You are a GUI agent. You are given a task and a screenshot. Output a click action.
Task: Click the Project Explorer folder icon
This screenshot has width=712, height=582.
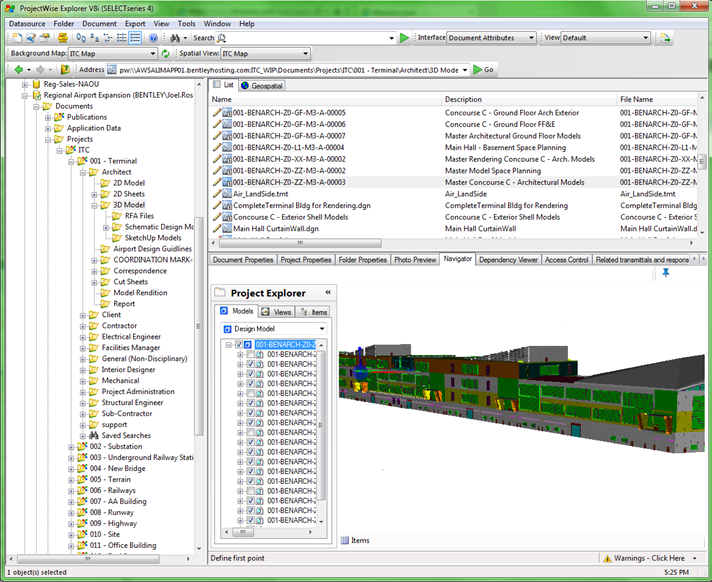tap(220, 292)
